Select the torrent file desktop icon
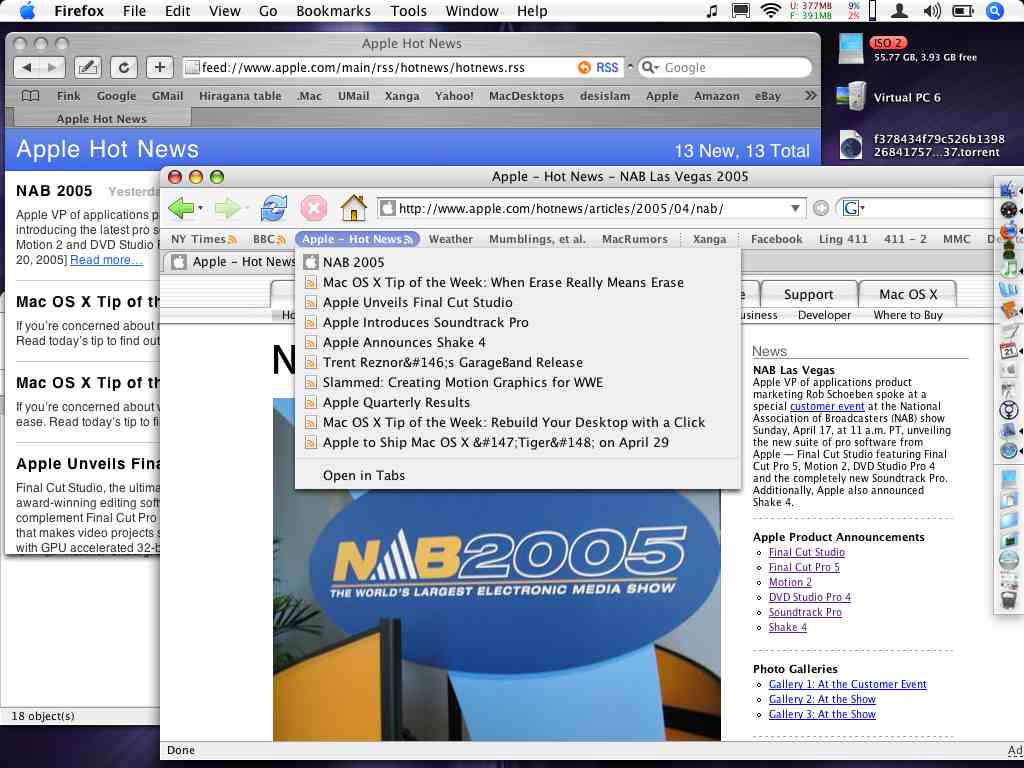Screen dimensions: 1024x768 (x=851, y=144)
